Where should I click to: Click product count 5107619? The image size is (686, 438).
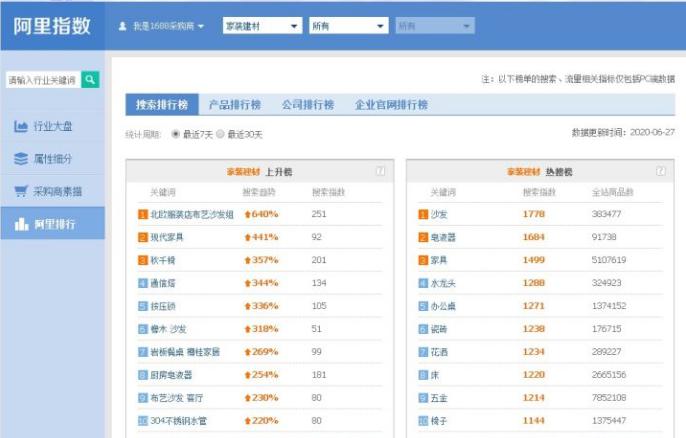(609, 260)
